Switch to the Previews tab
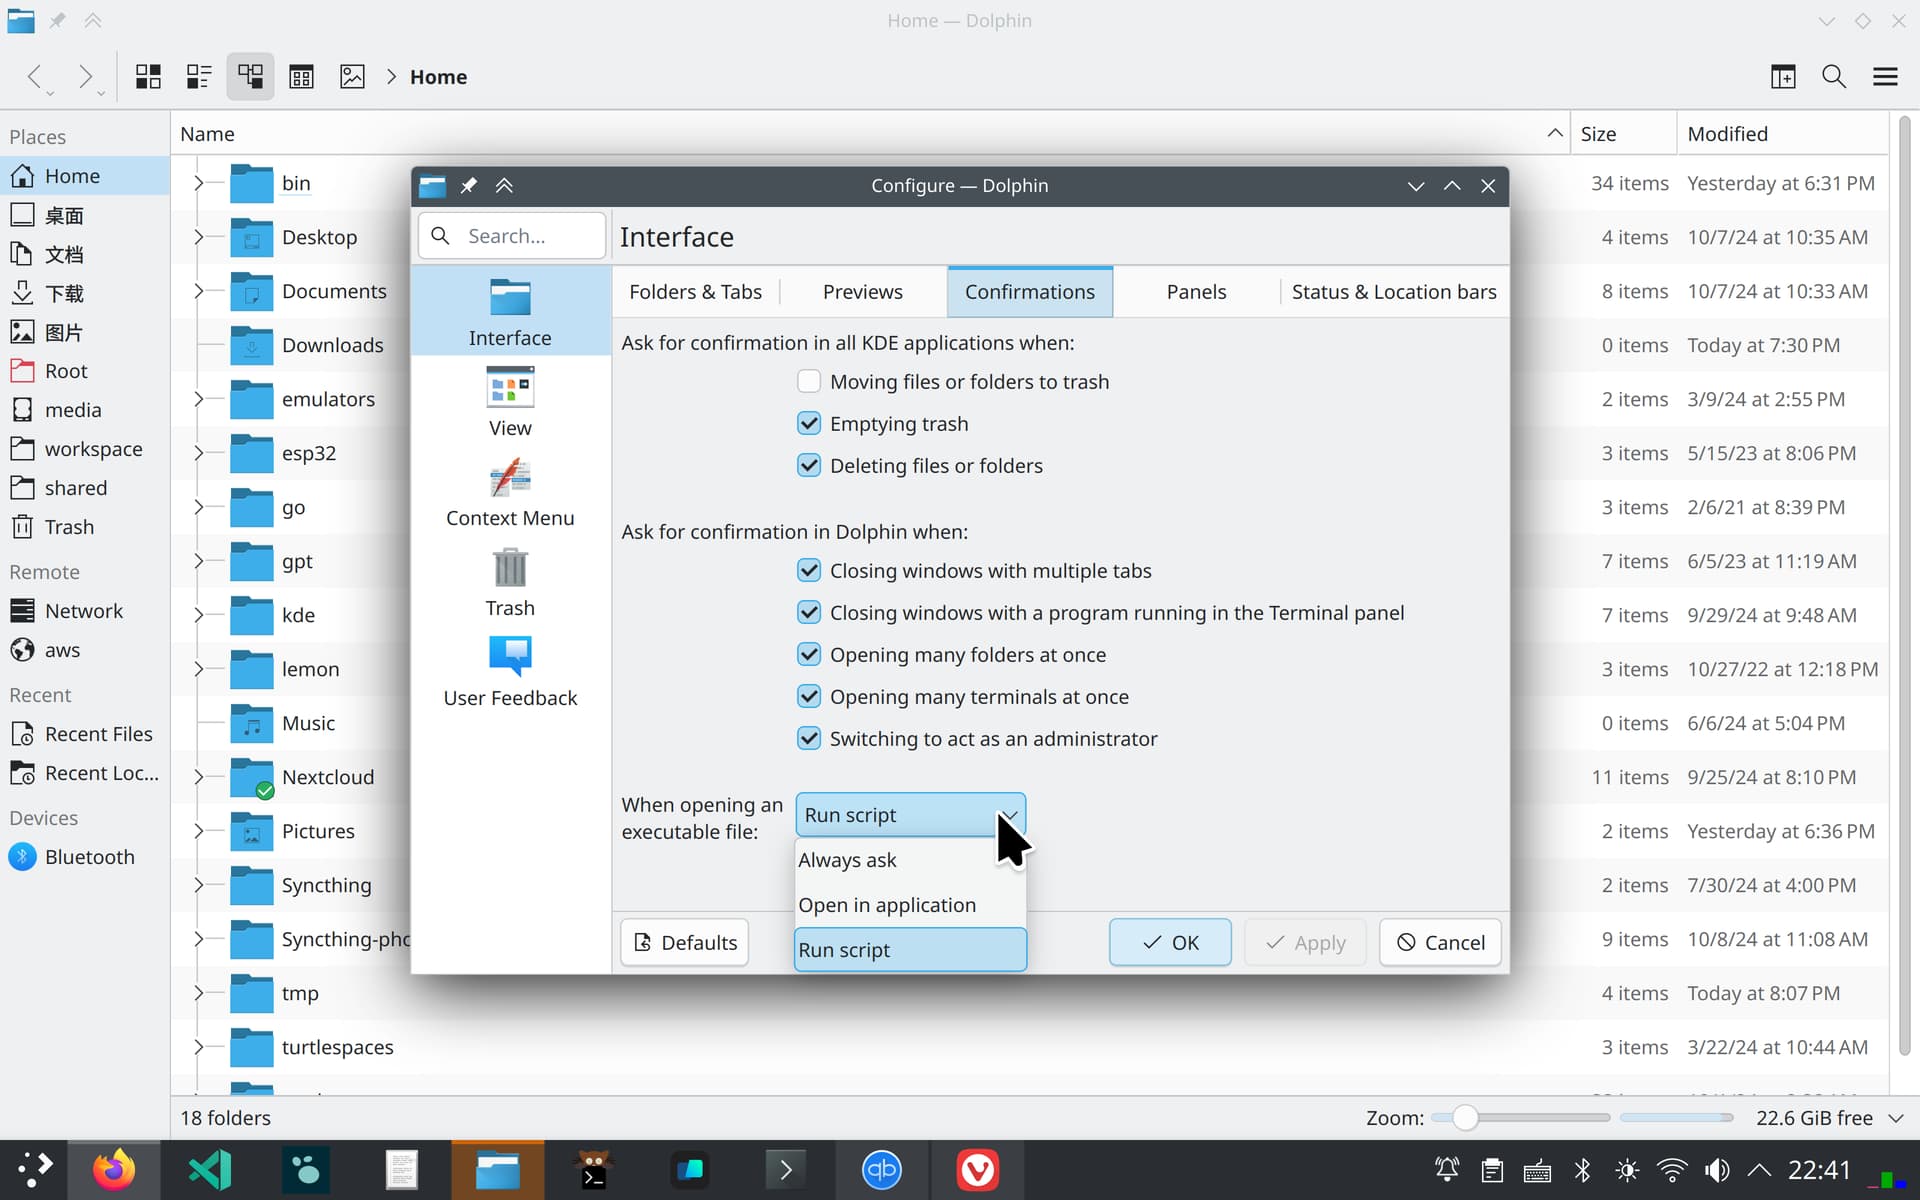This screenshot has height=1200, width=1920. (x=862, y=292)
